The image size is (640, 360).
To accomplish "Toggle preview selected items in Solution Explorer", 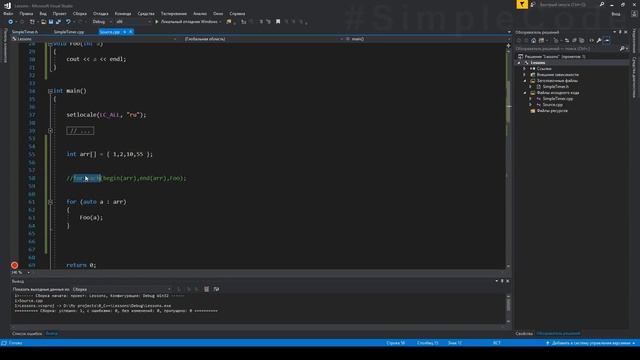I will pos(607,40).
